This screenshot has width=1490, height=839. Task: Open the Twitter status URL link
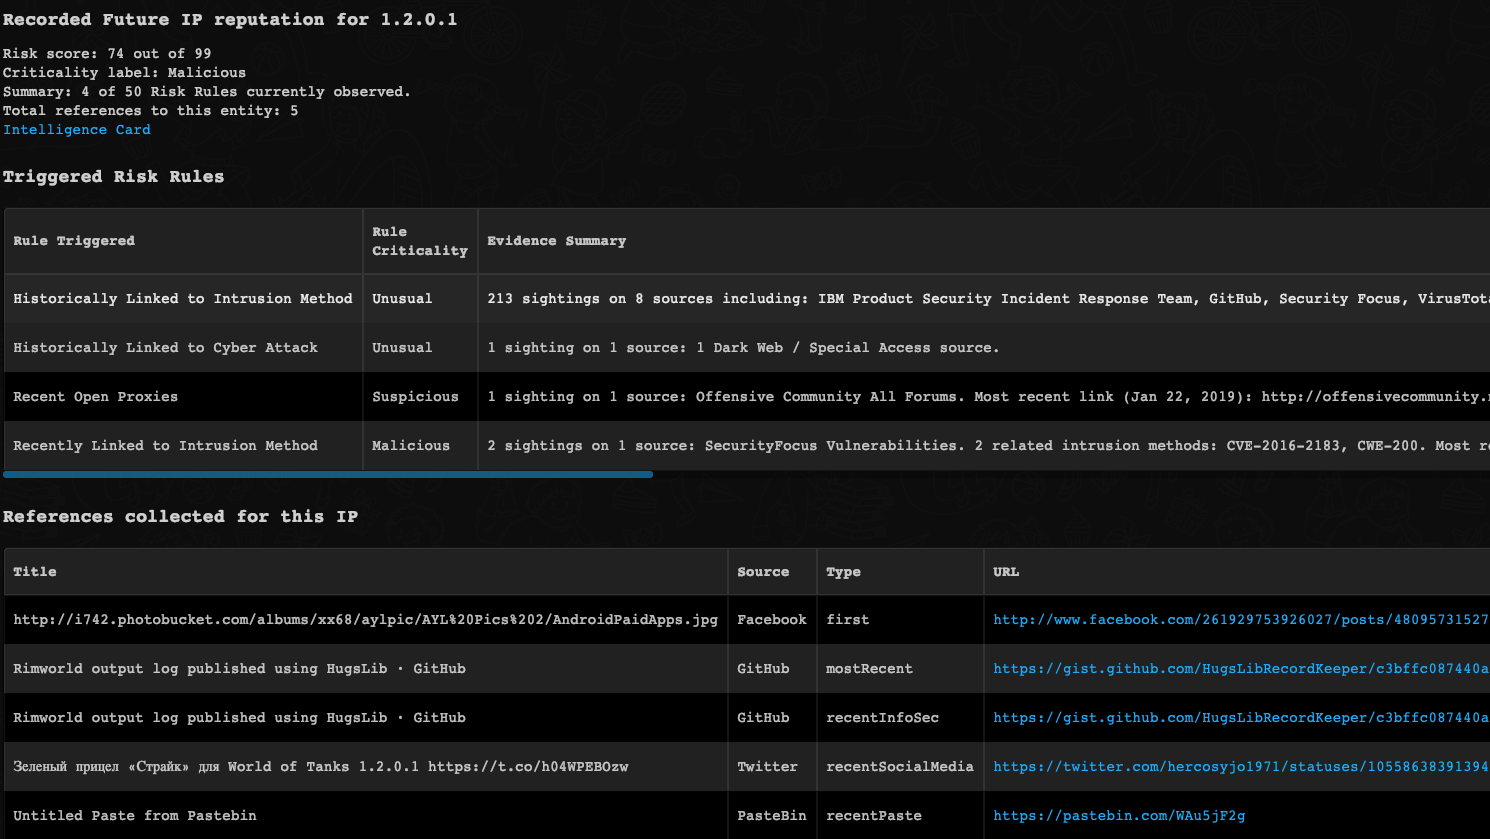pyautogui.click(x=1240, y=767)
